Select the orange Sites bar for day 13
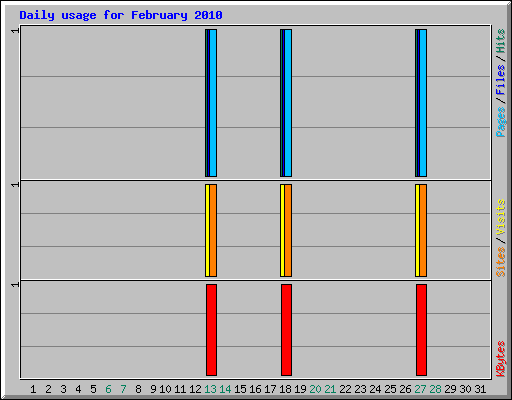 coord(213,230)
